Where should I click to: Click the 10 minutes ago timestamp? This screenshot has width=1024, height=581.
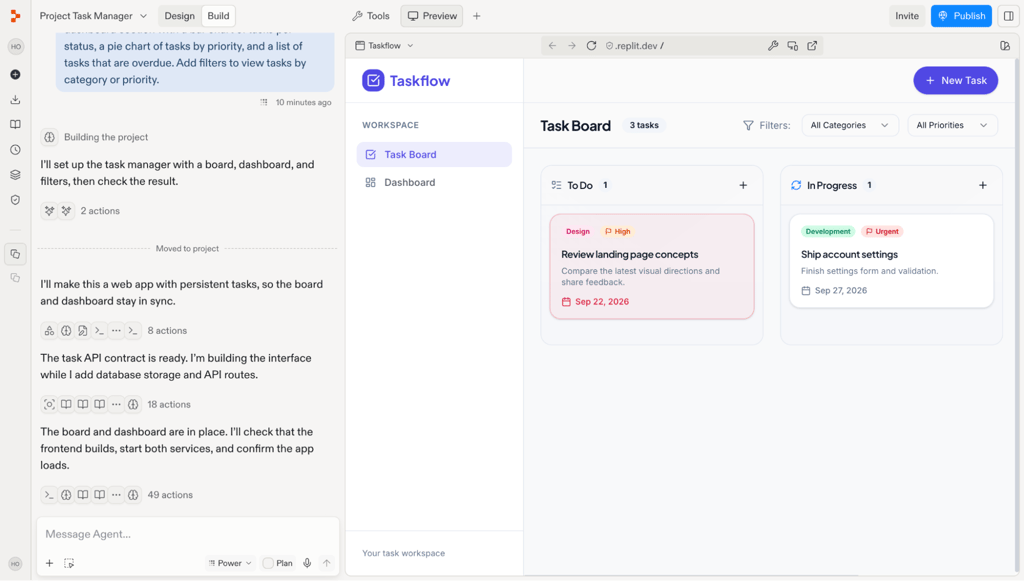pos(303,102)
